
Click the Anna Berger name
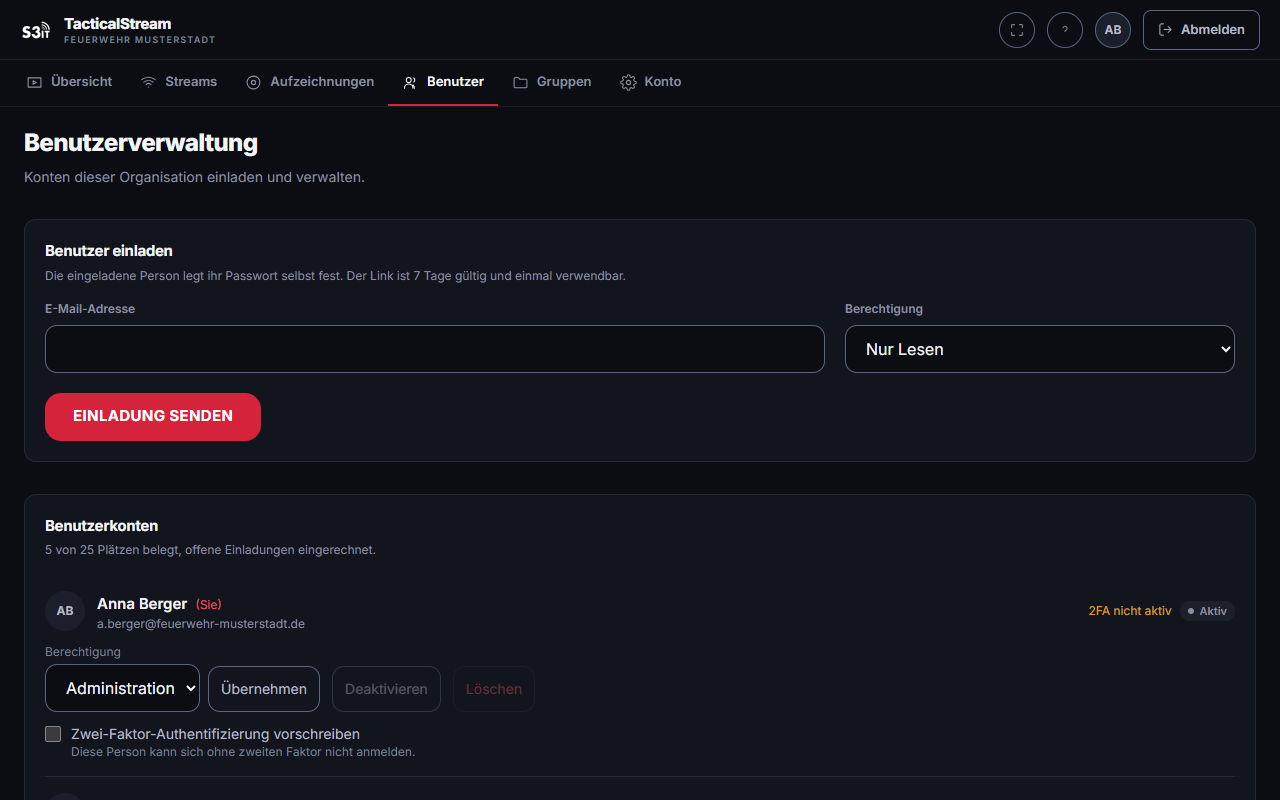click(x=142, y=604)
